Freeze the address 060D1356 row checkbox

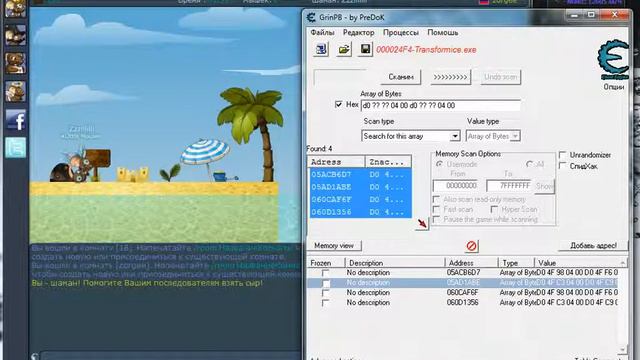click(325, 303)
